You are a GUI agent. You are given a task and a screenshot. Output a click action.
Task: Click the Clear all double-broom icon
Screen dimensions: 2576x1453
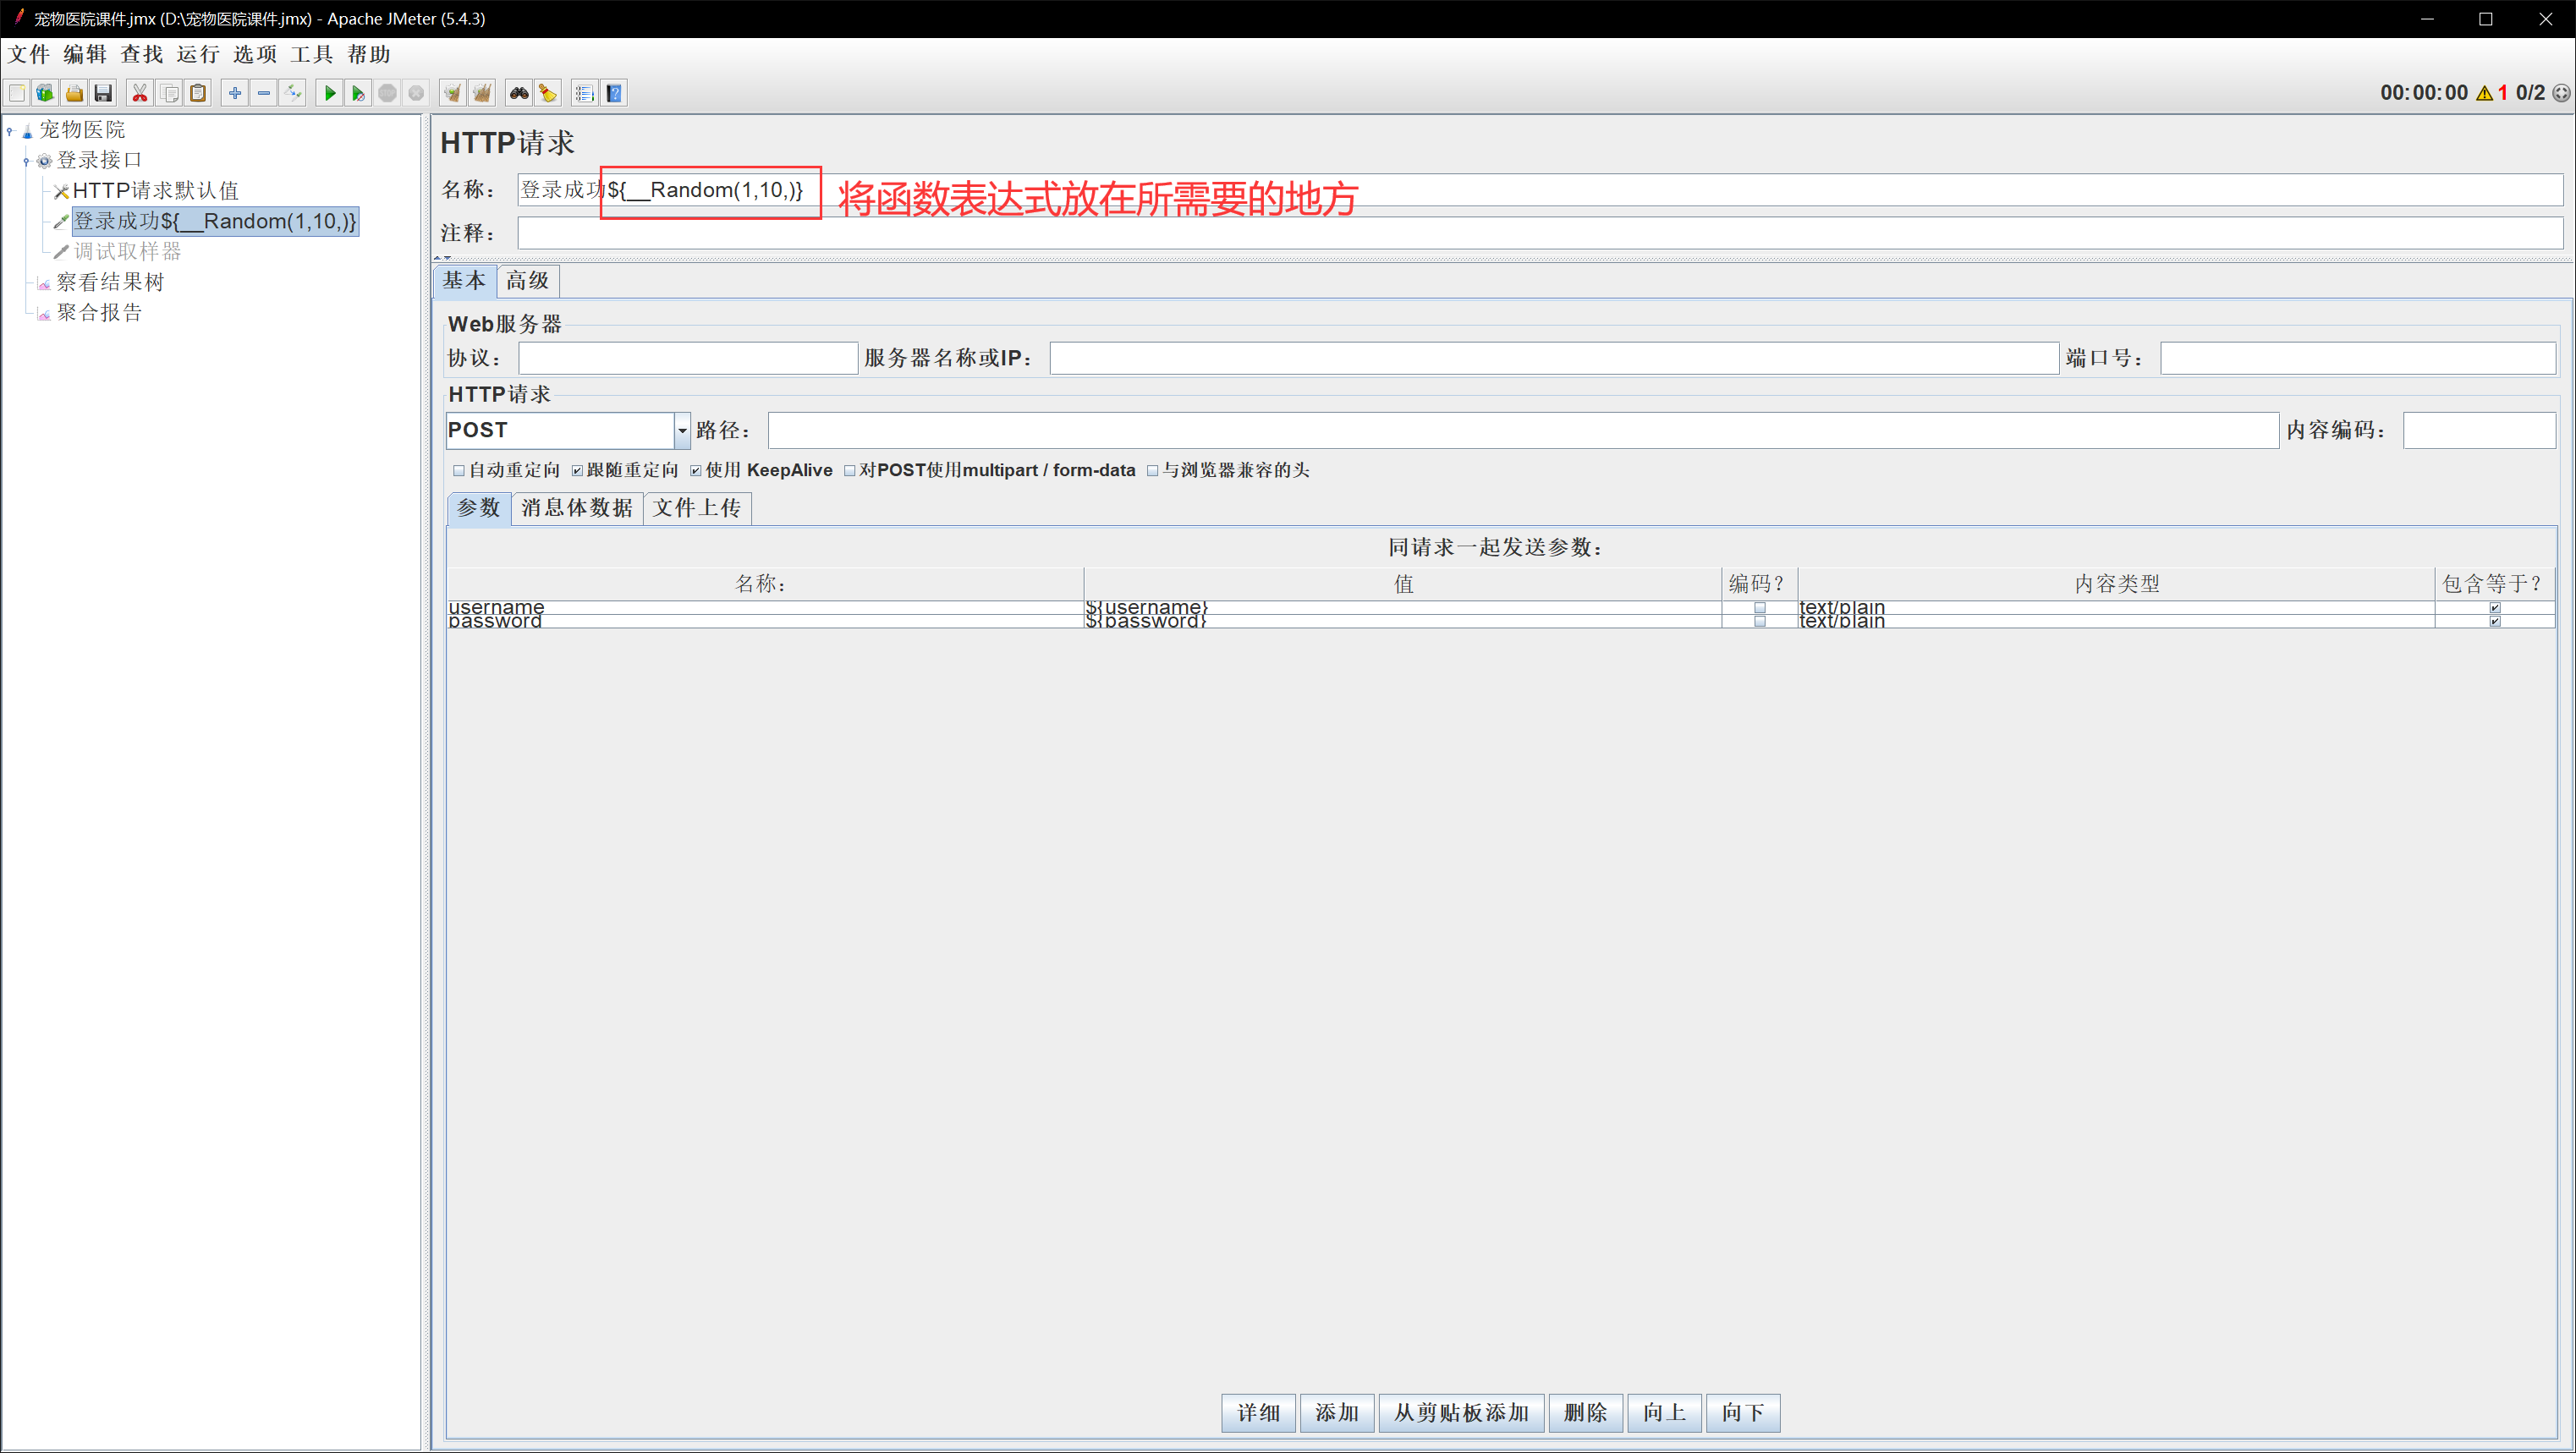482,93
